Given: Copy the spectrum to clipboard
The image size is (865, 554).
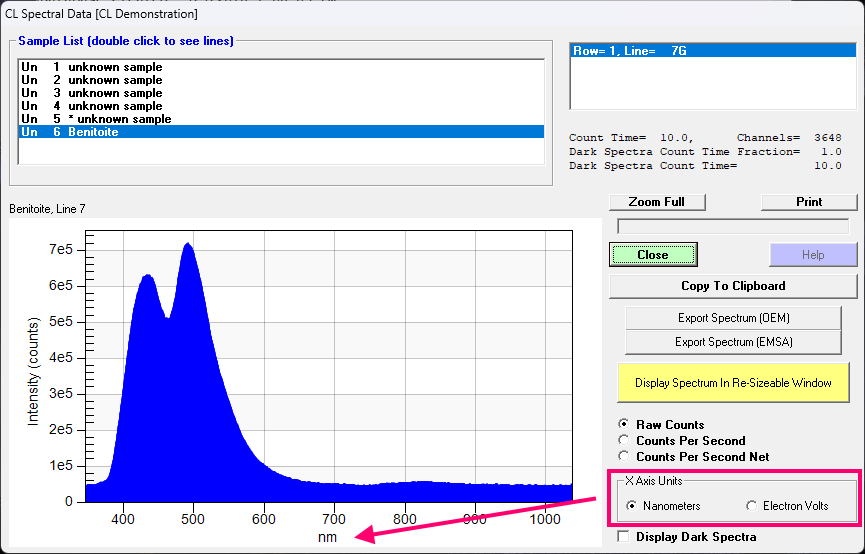Looking at the screenshot, I should [732, 286].
